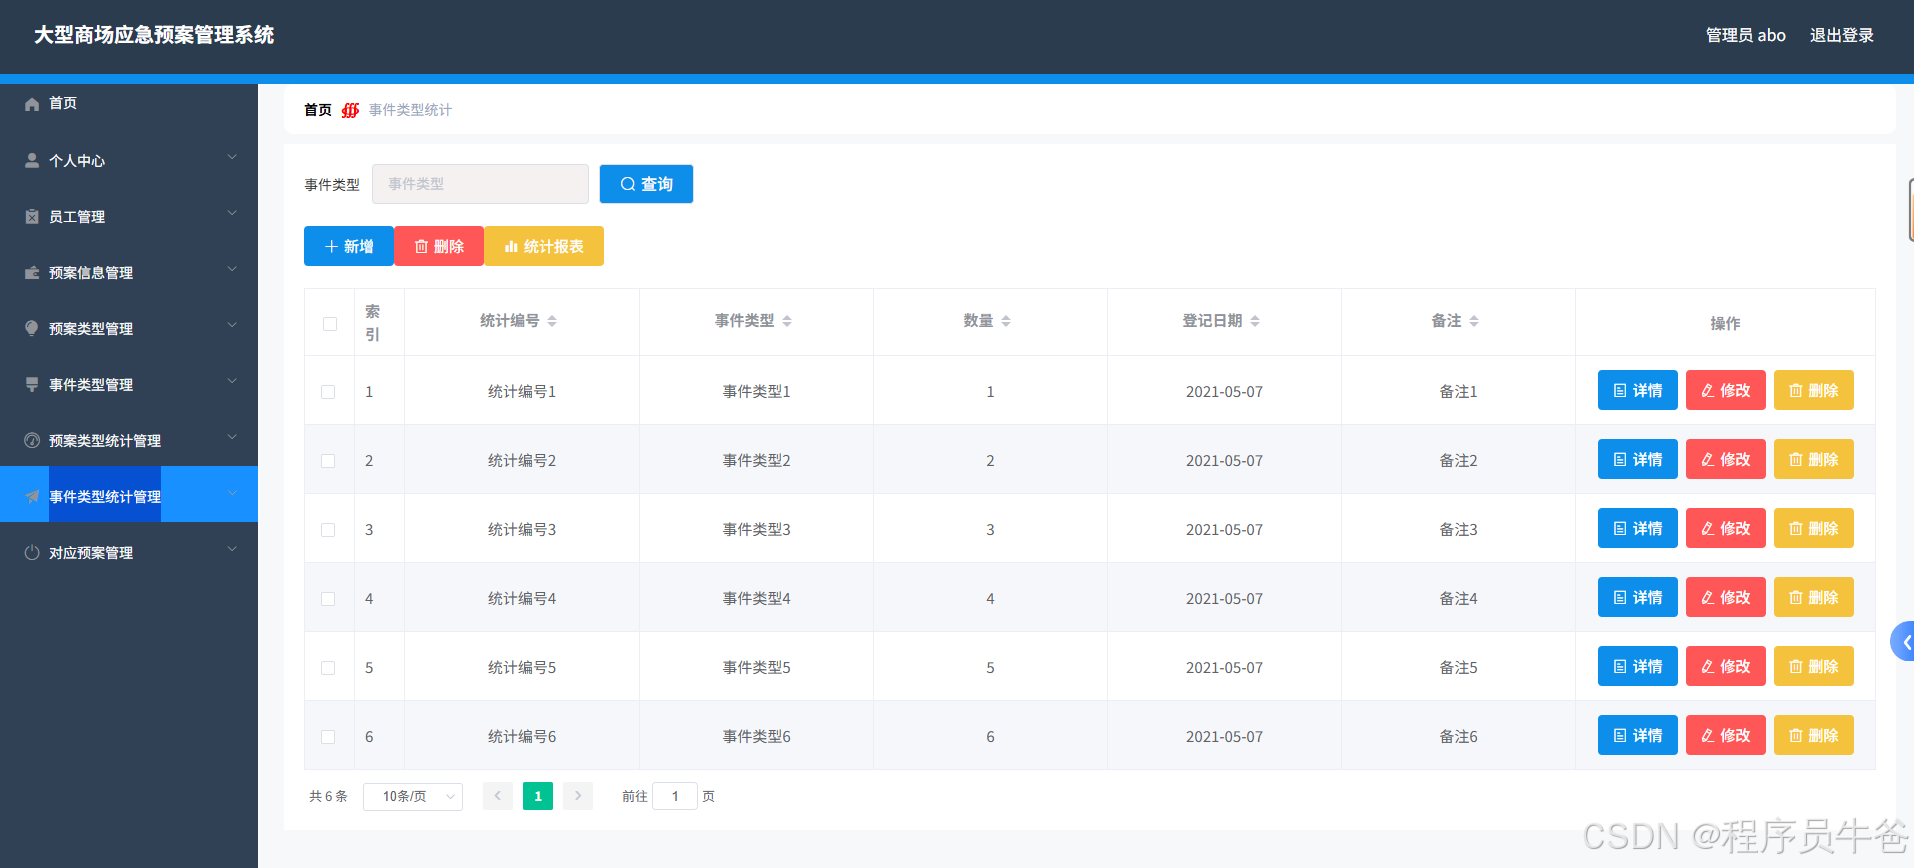Viewport: 1914px width, 868px height.
Task: Open the 预案信息管理 sidebar menu
Action: 129,272
